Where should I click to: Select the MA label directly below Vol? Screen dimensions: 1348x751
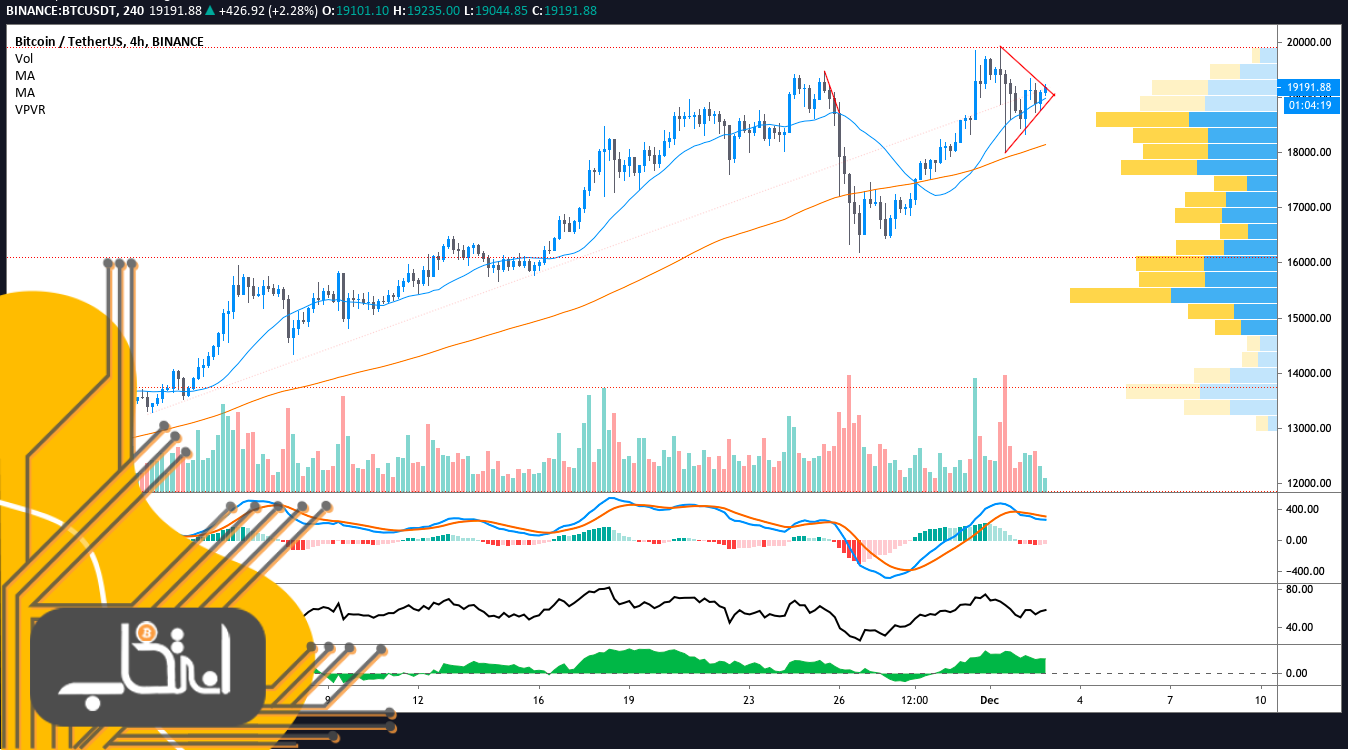pos(25,75)
